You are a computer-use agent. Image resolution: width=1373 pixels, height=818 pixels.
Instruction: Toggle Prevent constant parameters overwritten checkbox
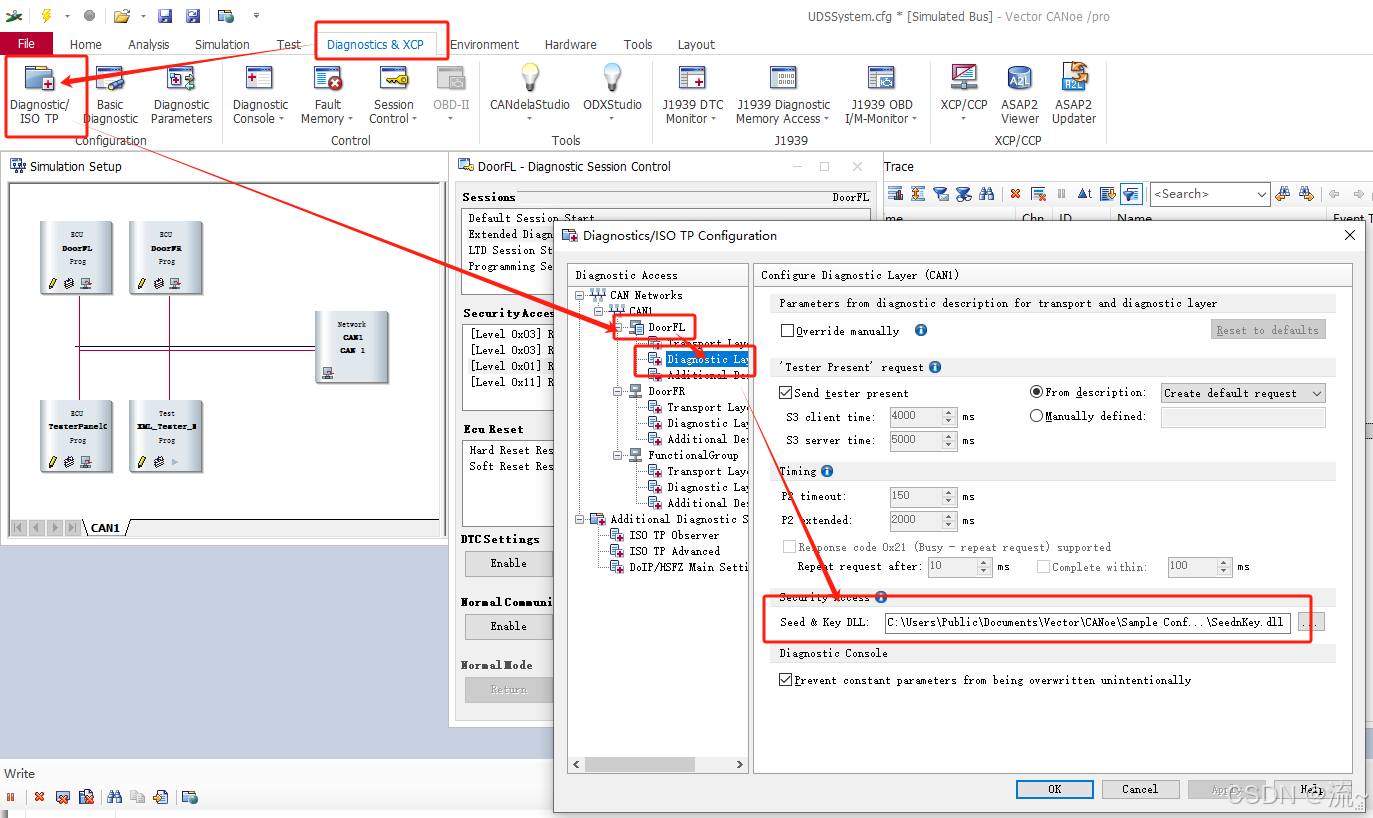click(785, 680)
